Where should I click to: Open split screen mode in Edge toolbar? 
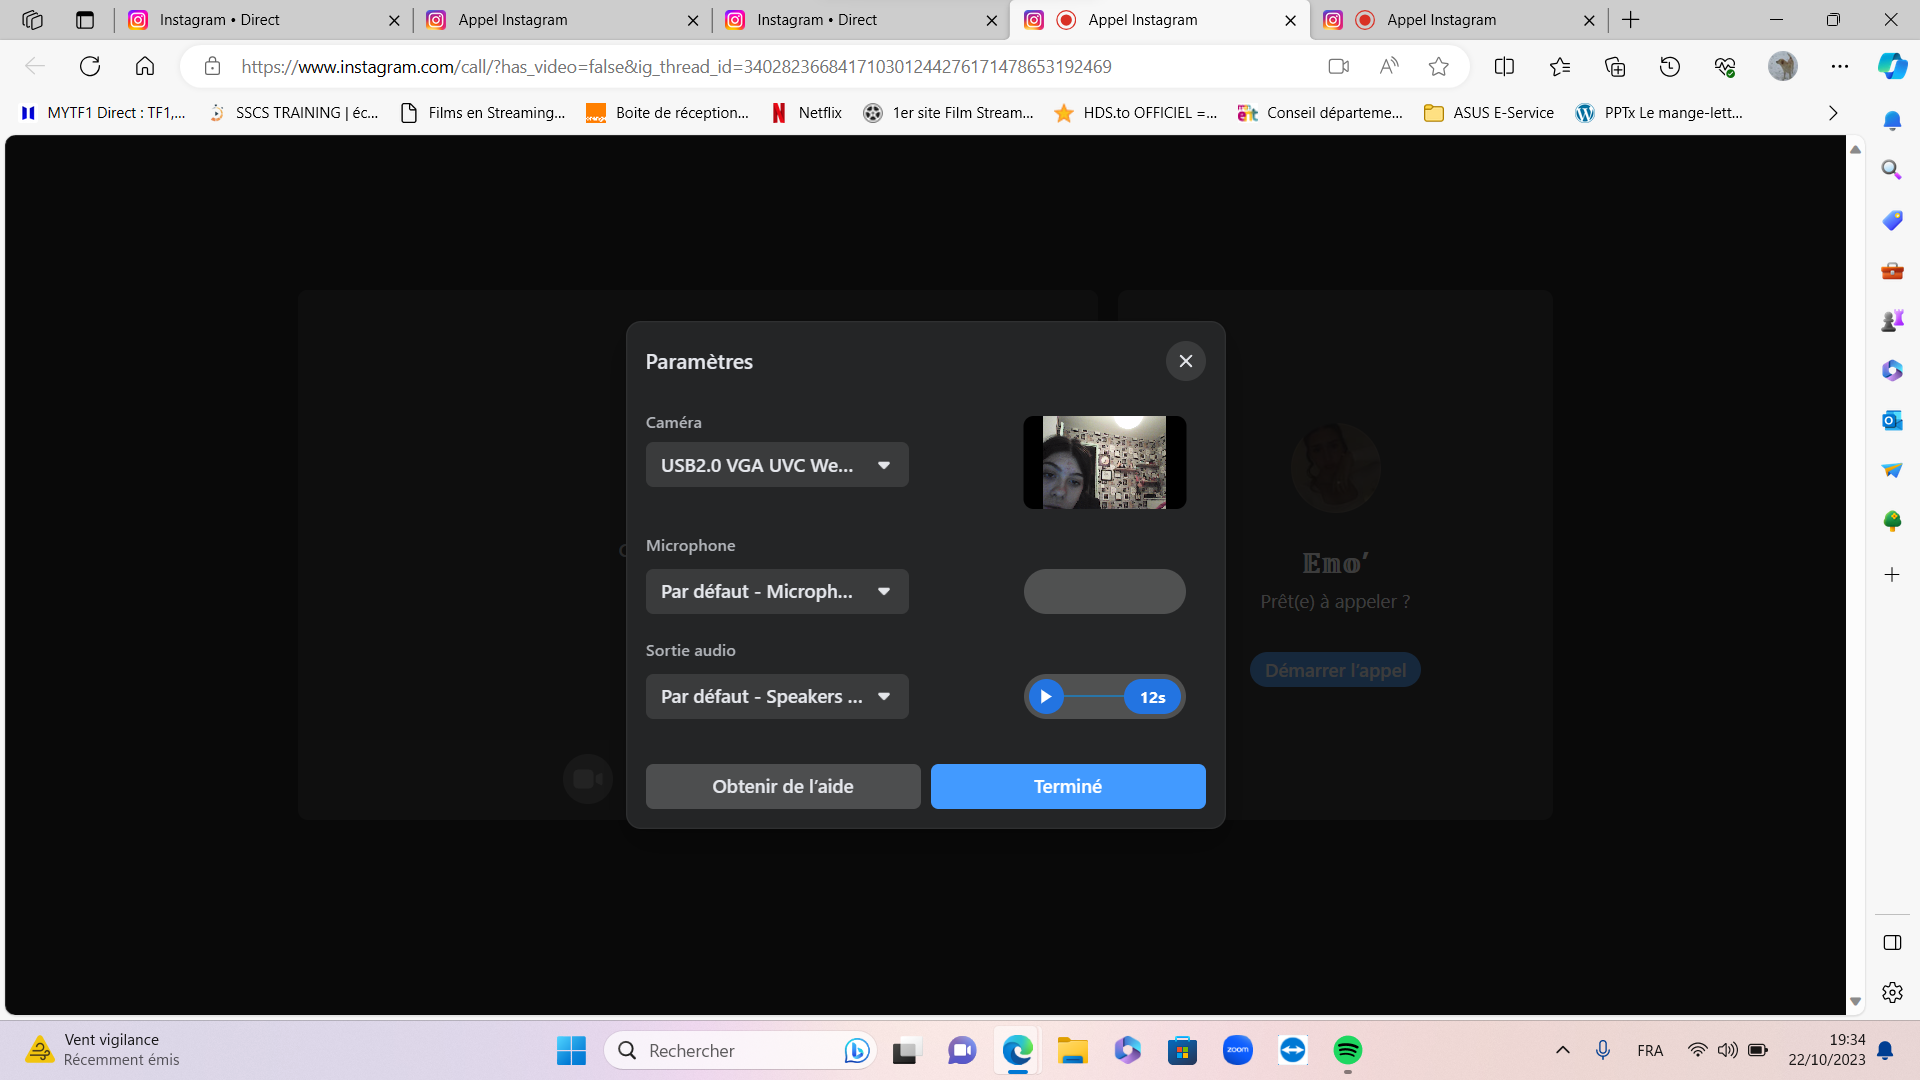tap(1504, 66)
